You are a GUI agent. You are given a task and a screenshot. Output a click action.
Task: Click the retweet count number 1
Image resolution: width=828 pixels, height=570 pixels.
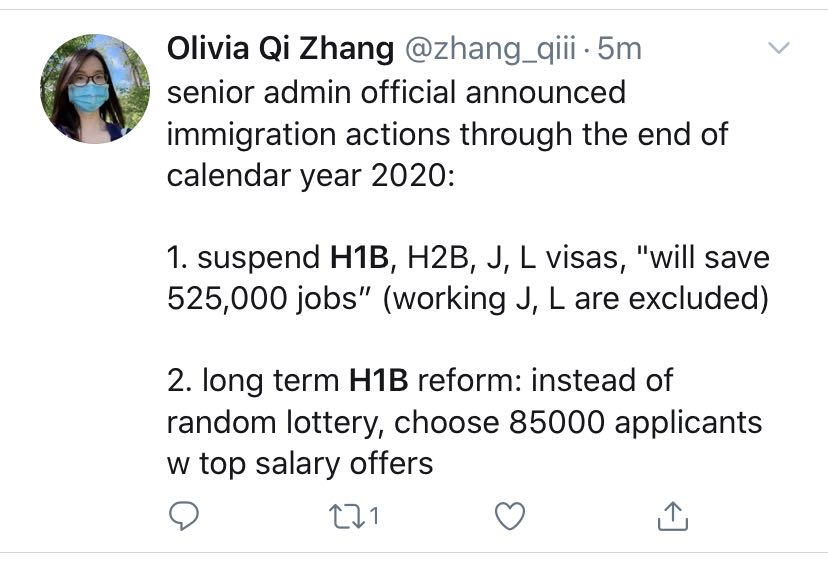pos(374,516)
